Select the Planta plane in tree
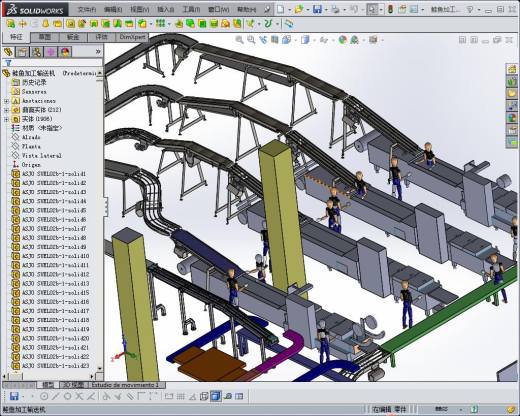 31,146
